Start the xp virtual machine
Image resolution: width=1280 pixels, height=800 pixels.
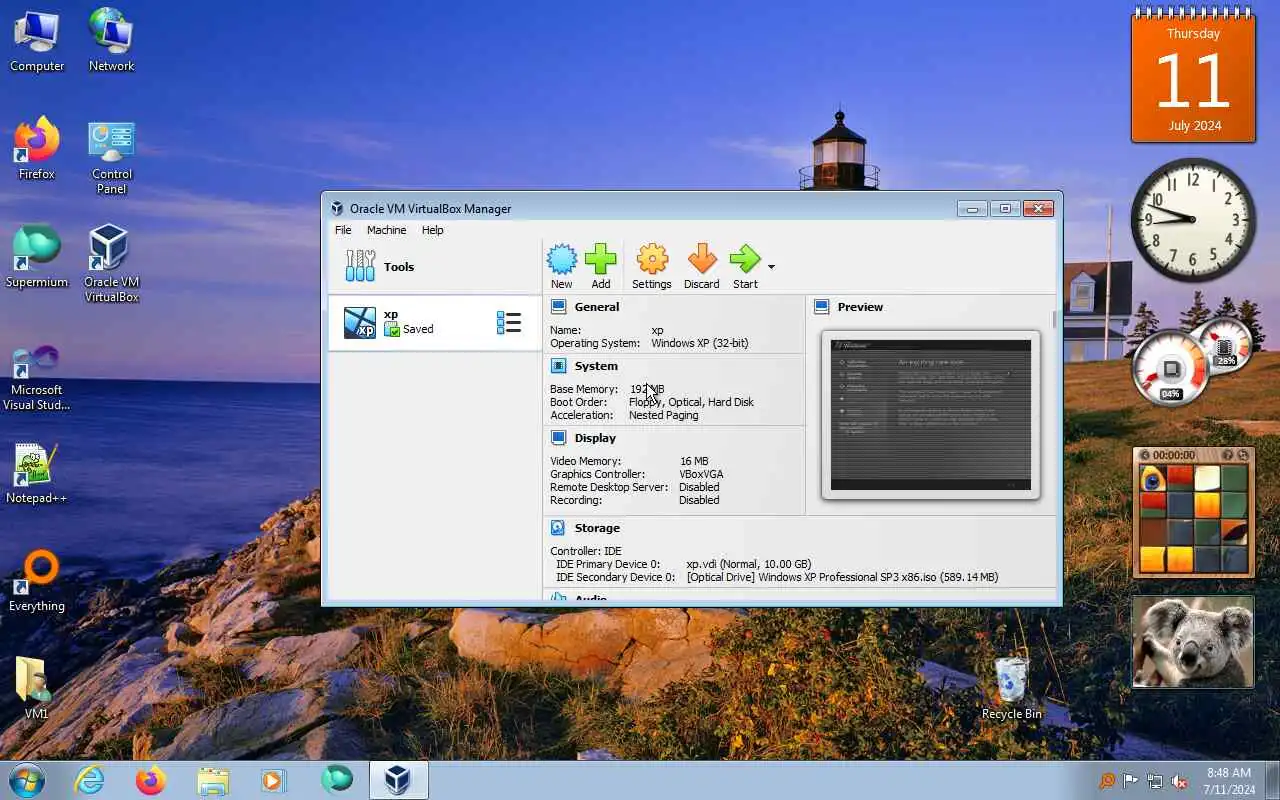point(745,266)
